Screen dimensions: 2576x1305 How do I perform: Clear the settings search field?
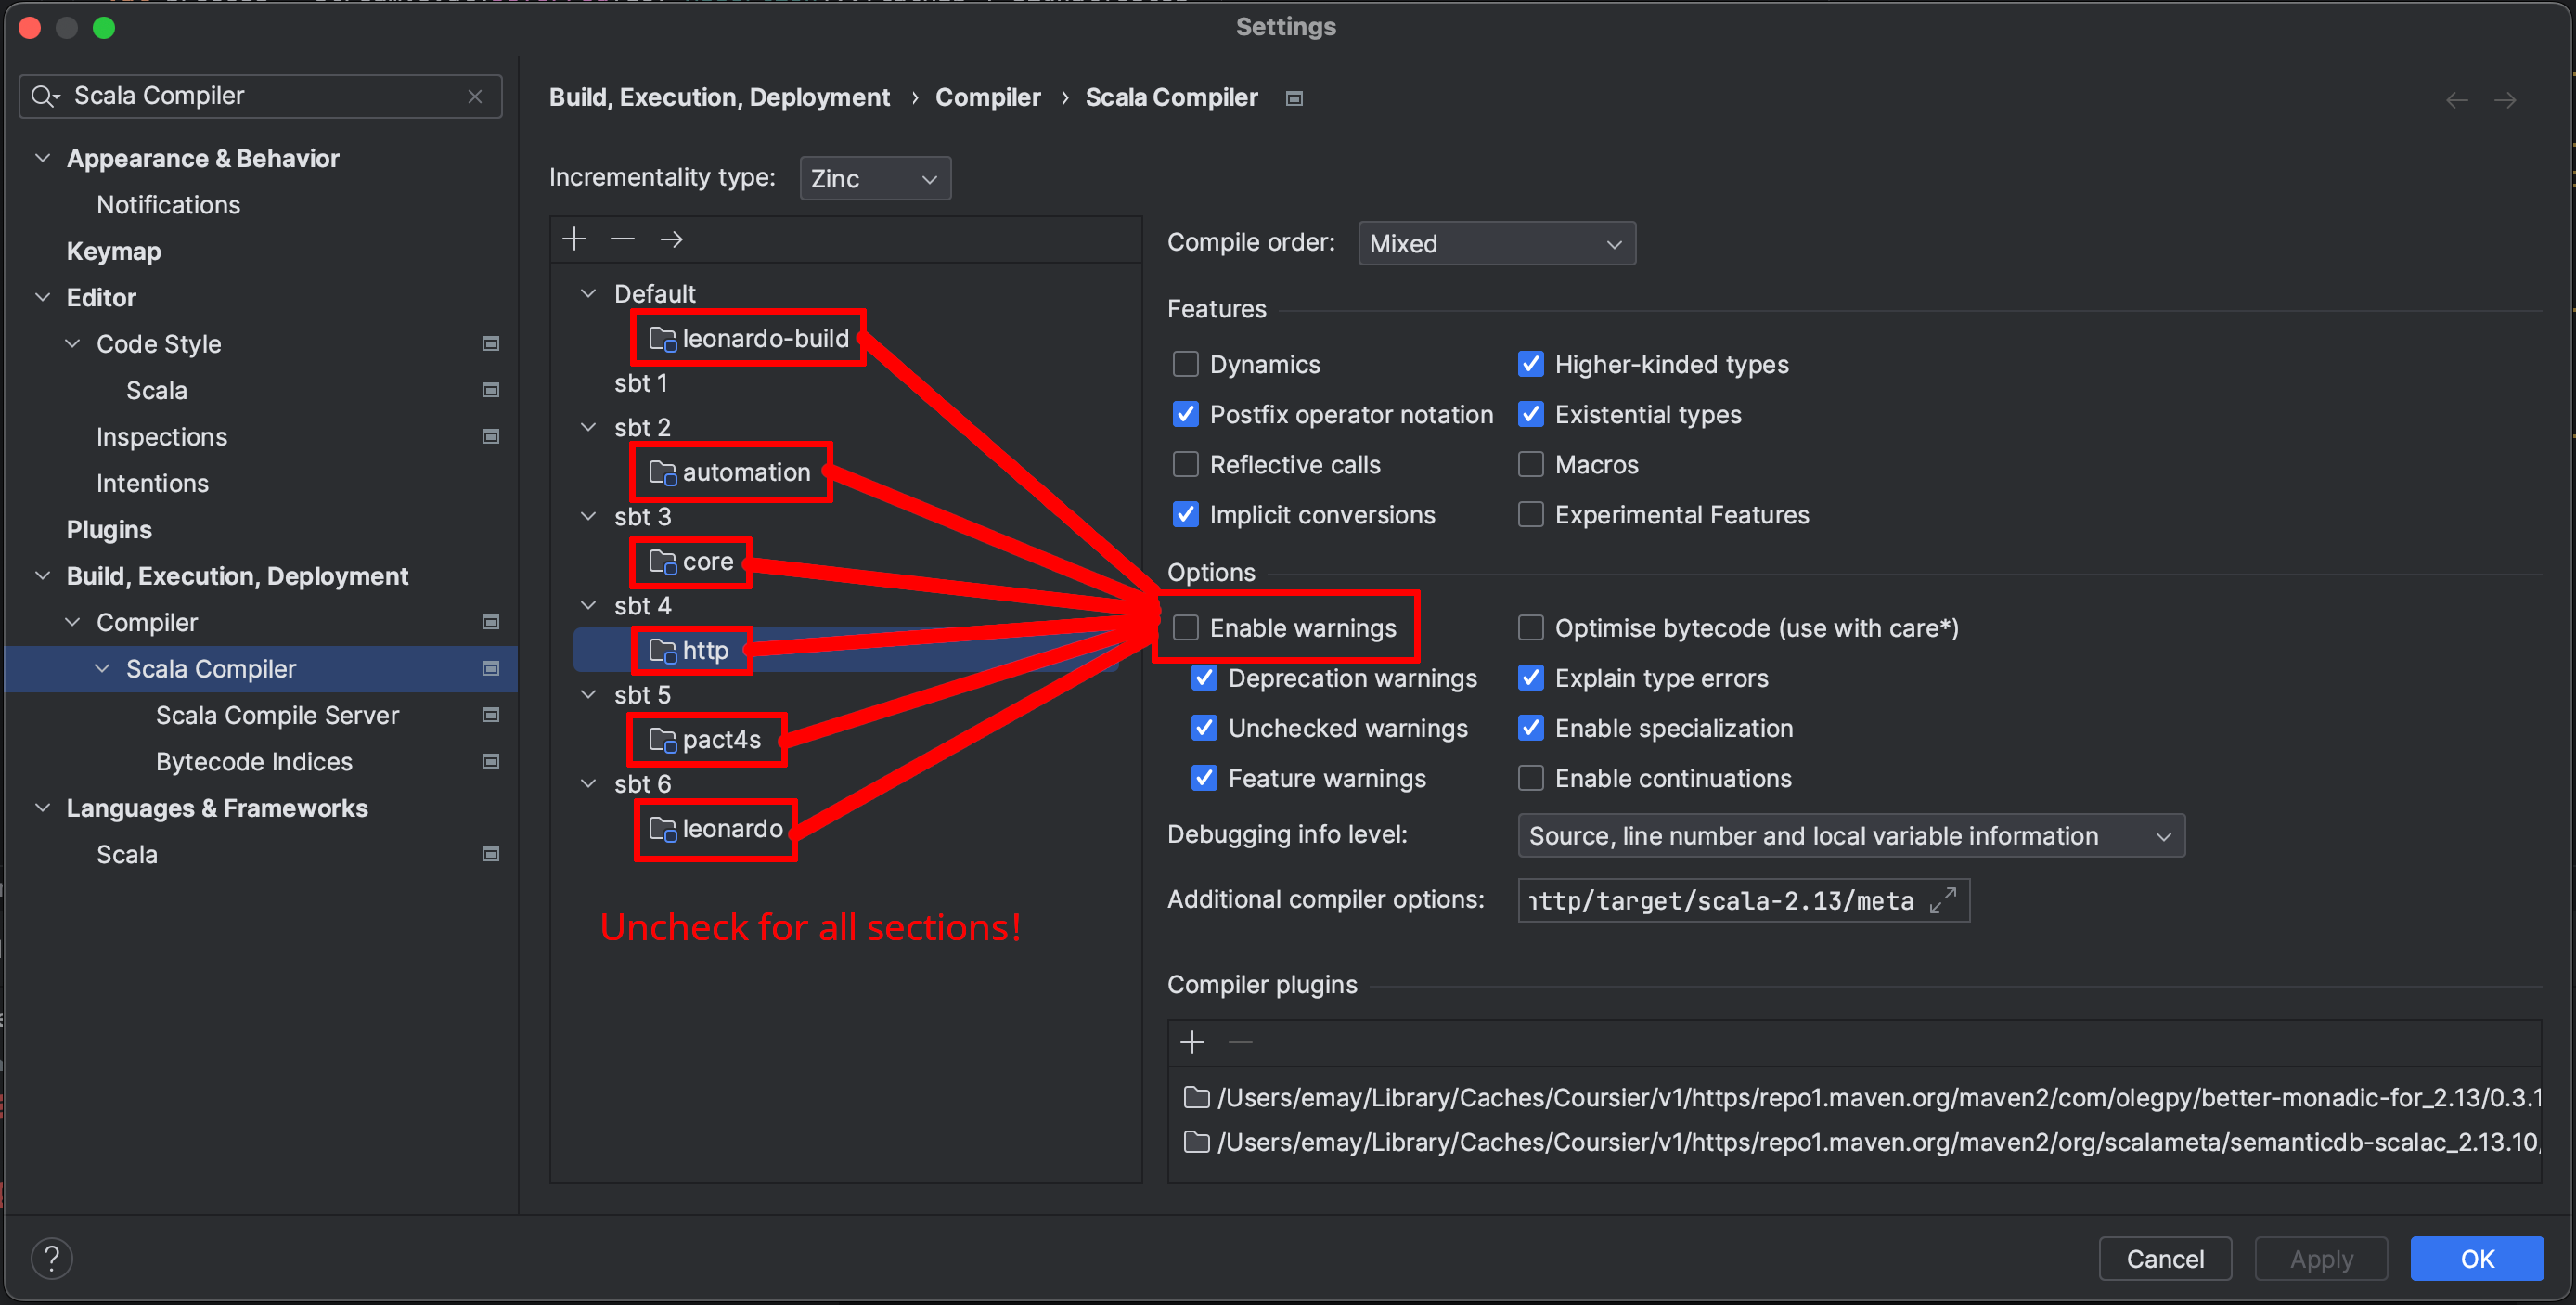pyautogui.click(x=475, y=96)
